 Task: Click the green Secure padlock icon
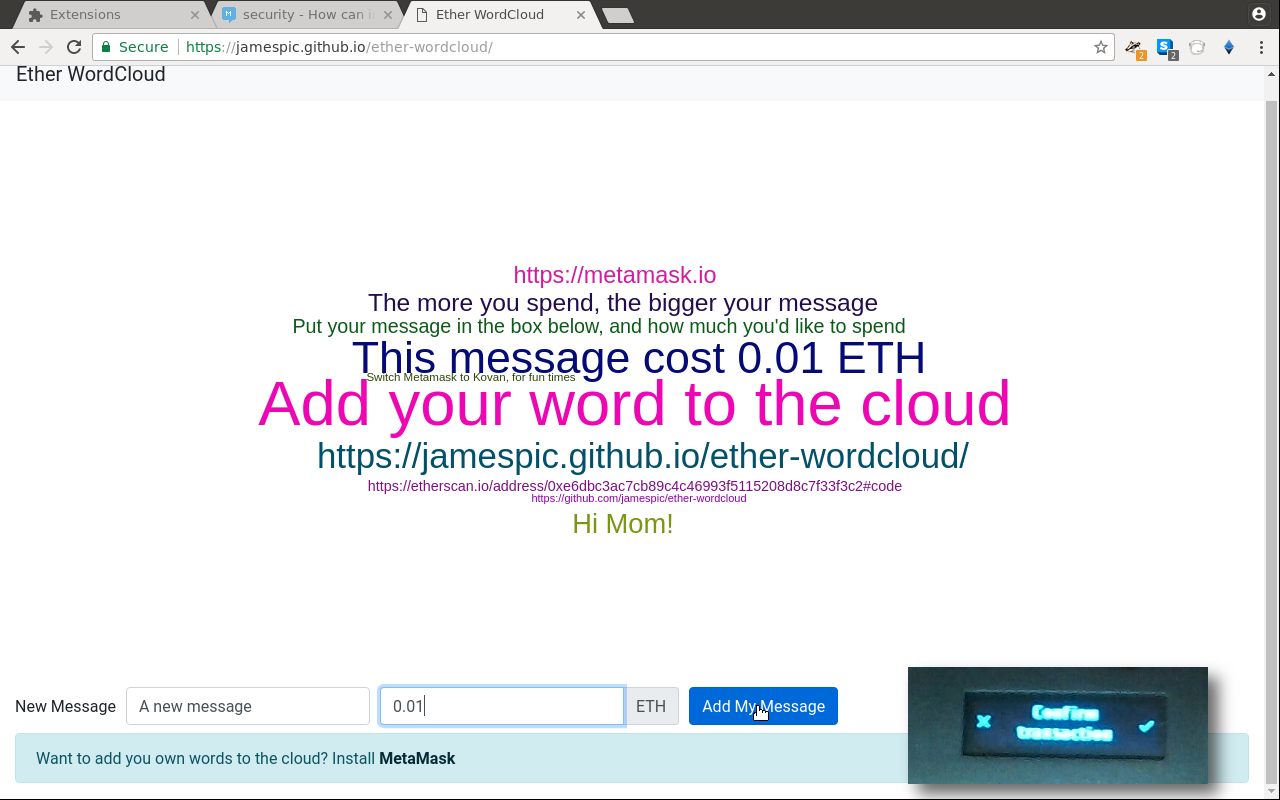(x=106, y=47)
